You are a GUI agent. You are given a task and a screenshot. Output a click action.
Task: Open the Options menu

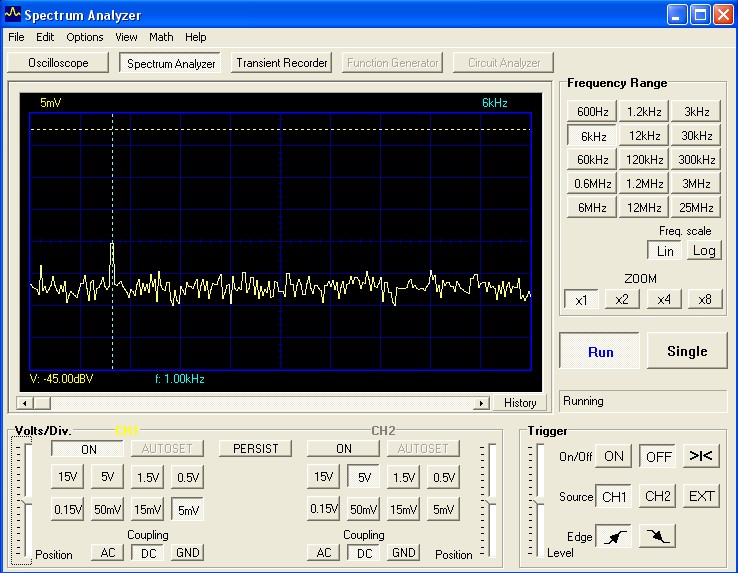pyautogui.click(x=85, y=37)
